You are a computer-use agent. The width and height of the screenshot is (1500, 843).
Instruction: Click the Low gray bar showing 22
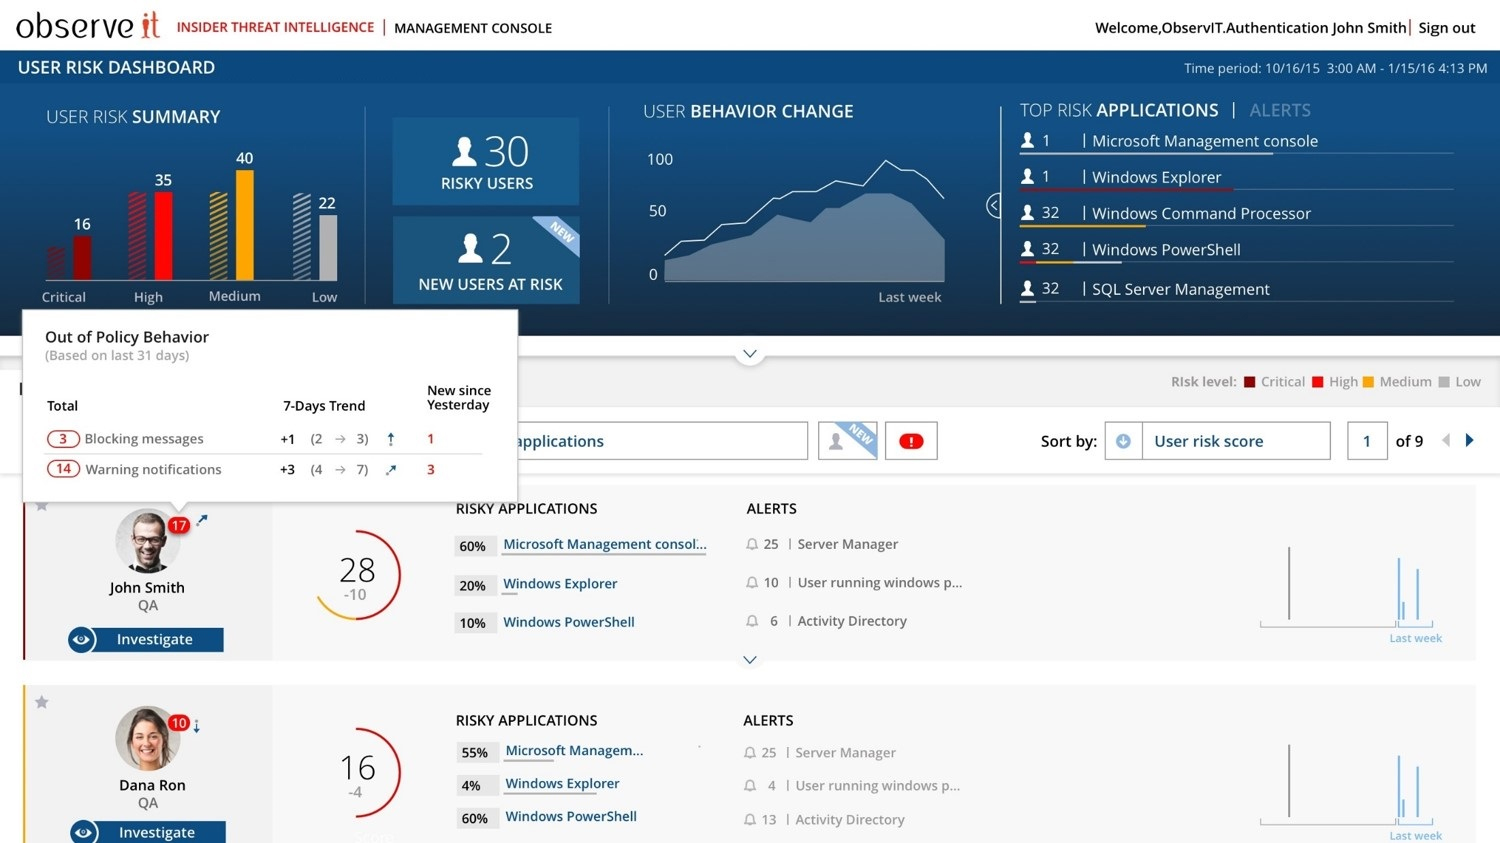[327, 248]
